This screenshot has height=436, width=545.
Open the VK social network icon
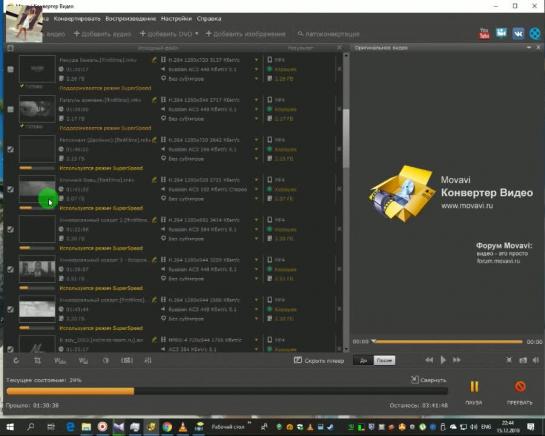pos(518,34)
